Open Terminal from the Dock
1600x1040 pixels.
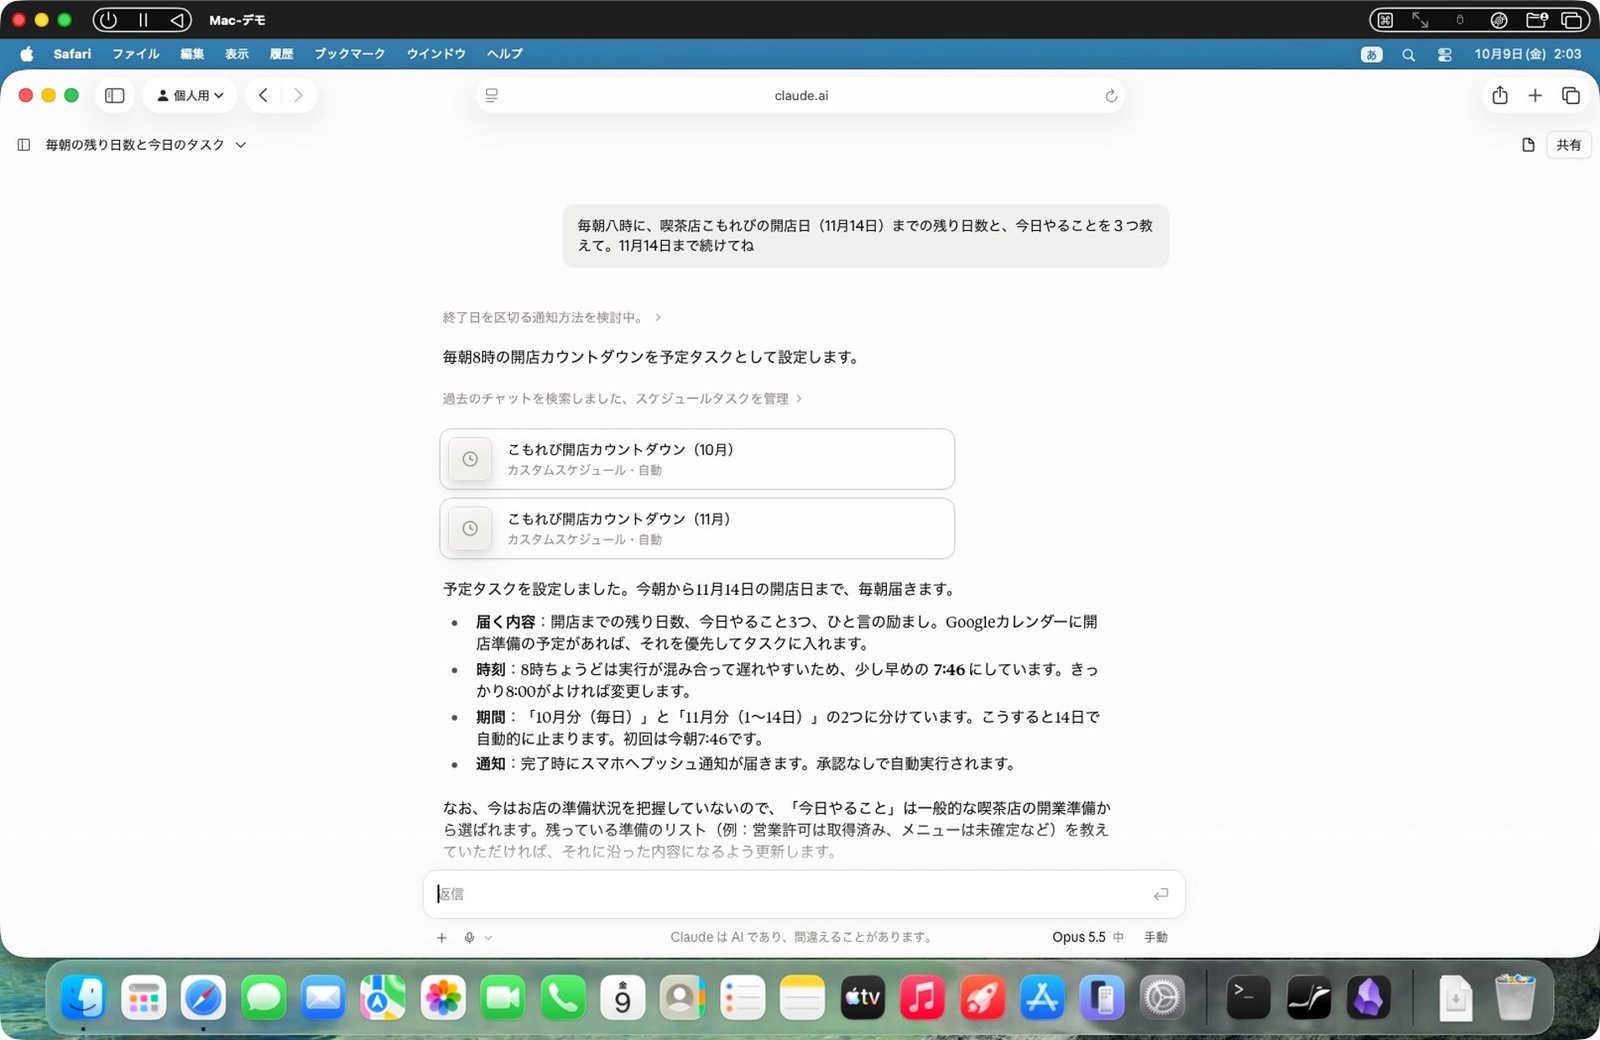coord(1248,997)
